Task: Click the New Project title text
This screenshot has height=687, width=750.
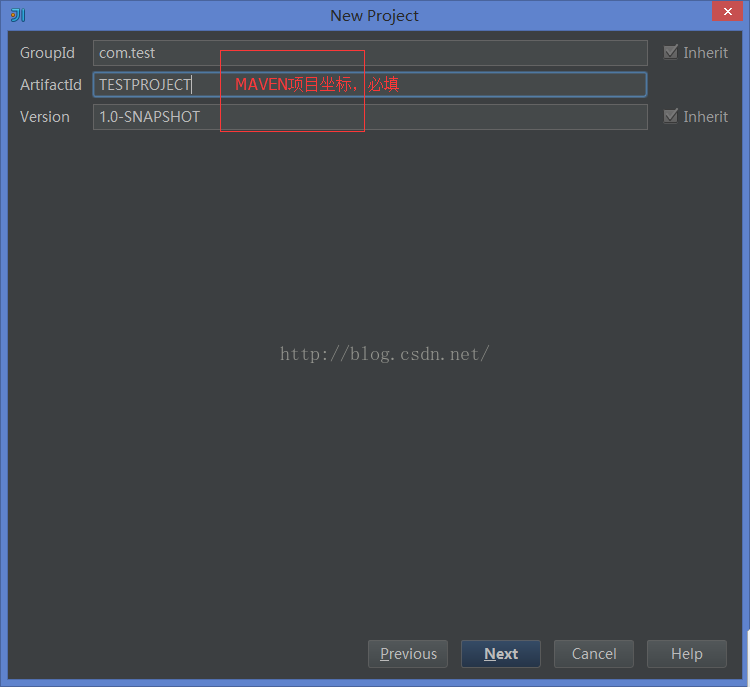Action: point(375,16)
